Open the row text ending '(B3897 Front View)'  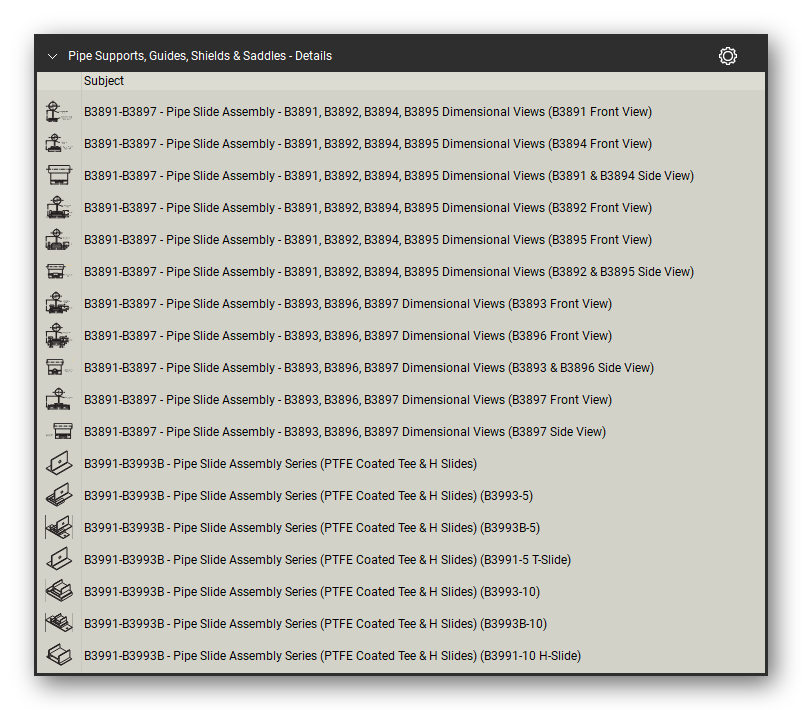(x=348, y=400)
